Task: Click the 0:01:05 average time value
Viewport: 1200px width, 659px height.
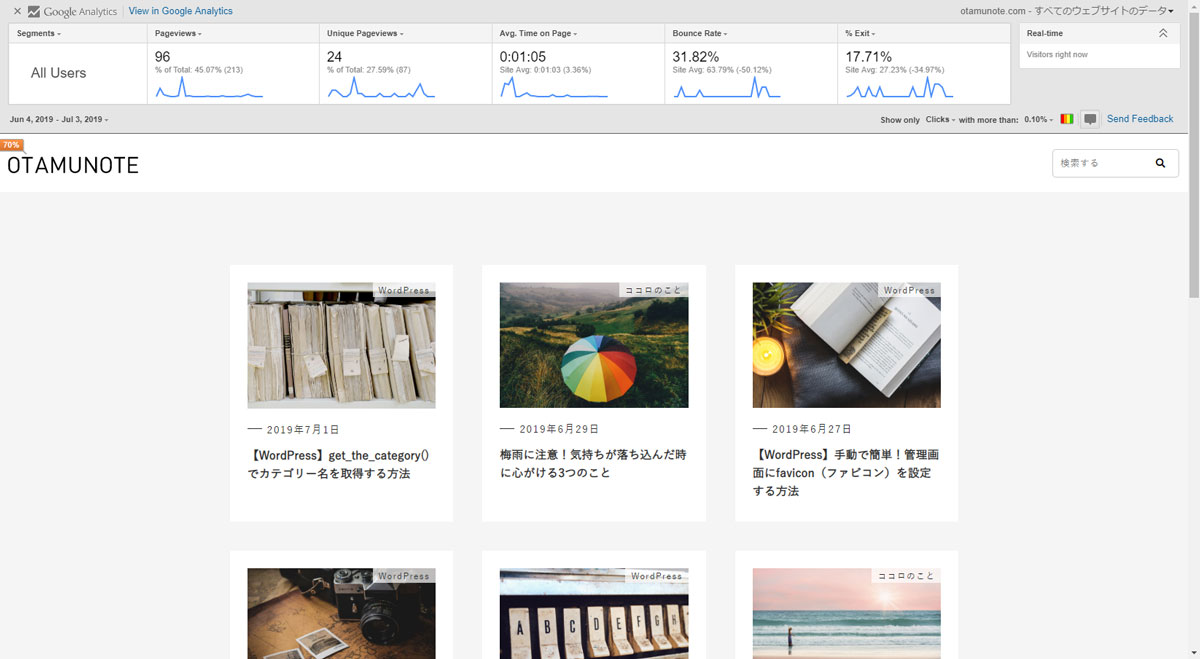Action: coord(522,57)
